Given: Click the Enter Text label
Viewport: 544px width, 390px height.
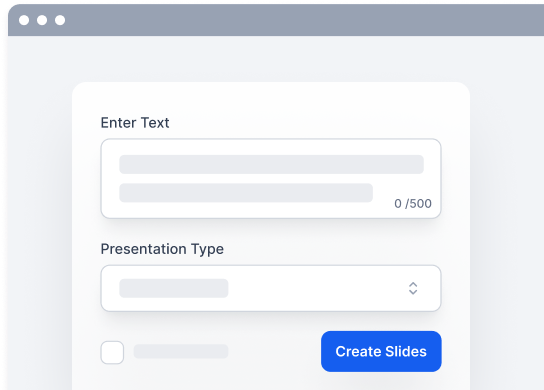Looking at the screenshot, I should tap(135, 122).
